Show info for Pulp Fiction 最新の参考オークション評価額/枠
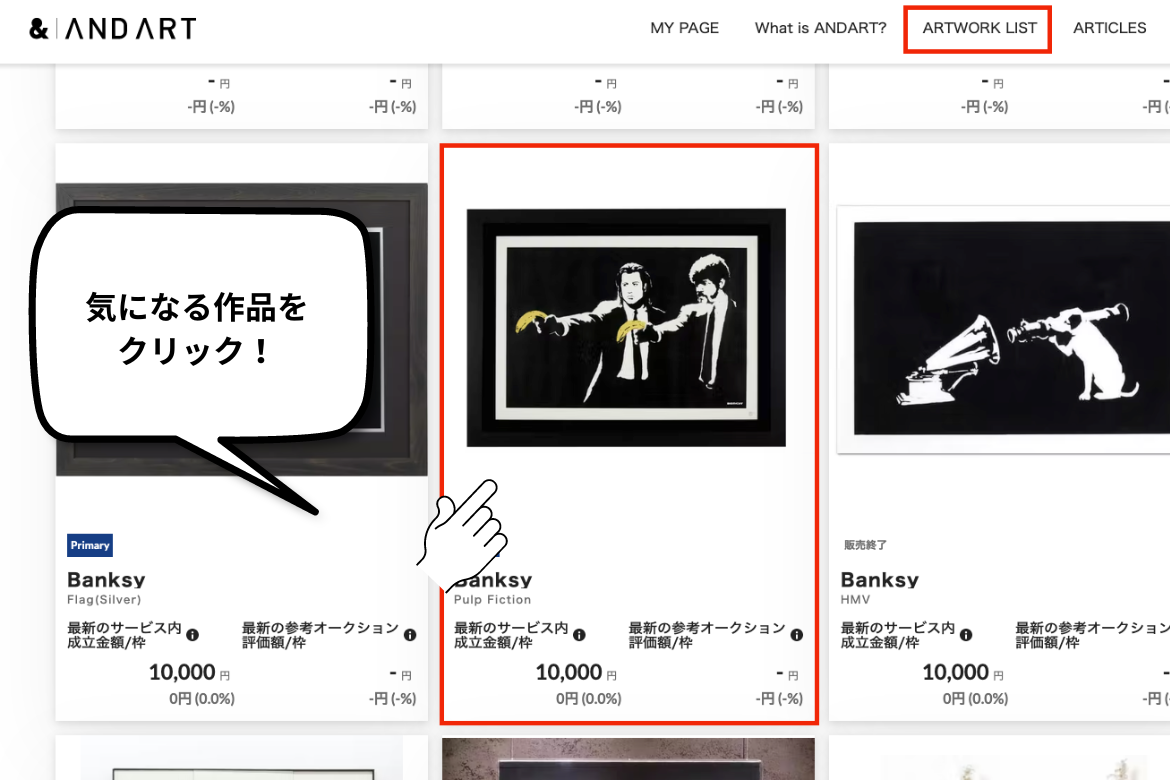The height and width of the screenshot is (780, 1170). coord(797,635)
